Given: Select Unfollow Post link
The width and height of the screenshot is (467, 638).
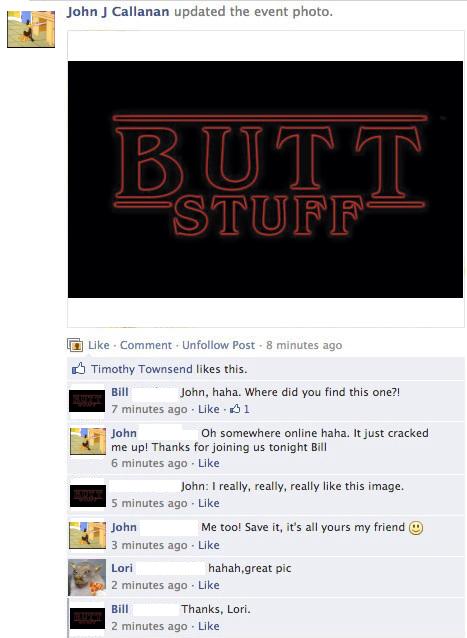Looking at the screenshot, I should pos(218,345).
